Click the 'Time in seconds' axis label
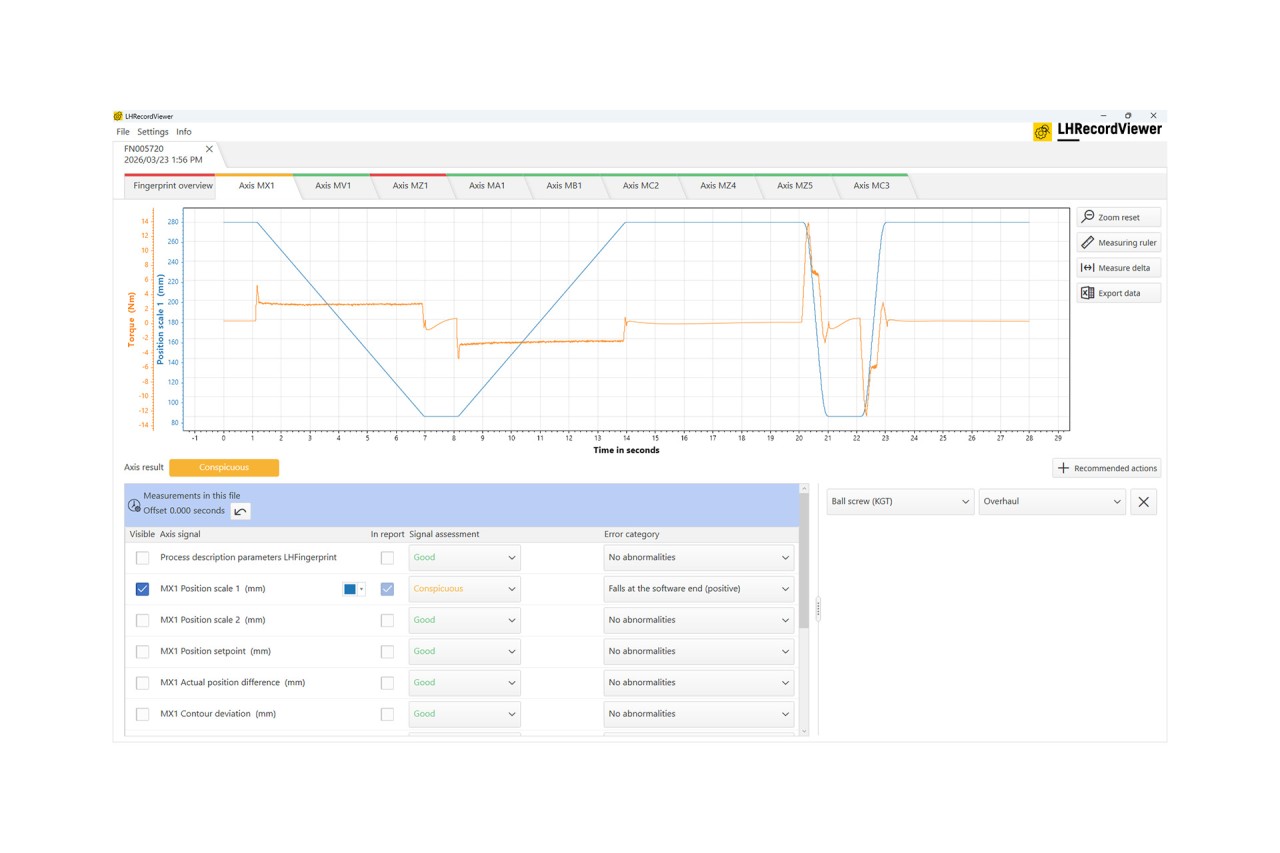1280x853 pixels. [x=626, y=450]
